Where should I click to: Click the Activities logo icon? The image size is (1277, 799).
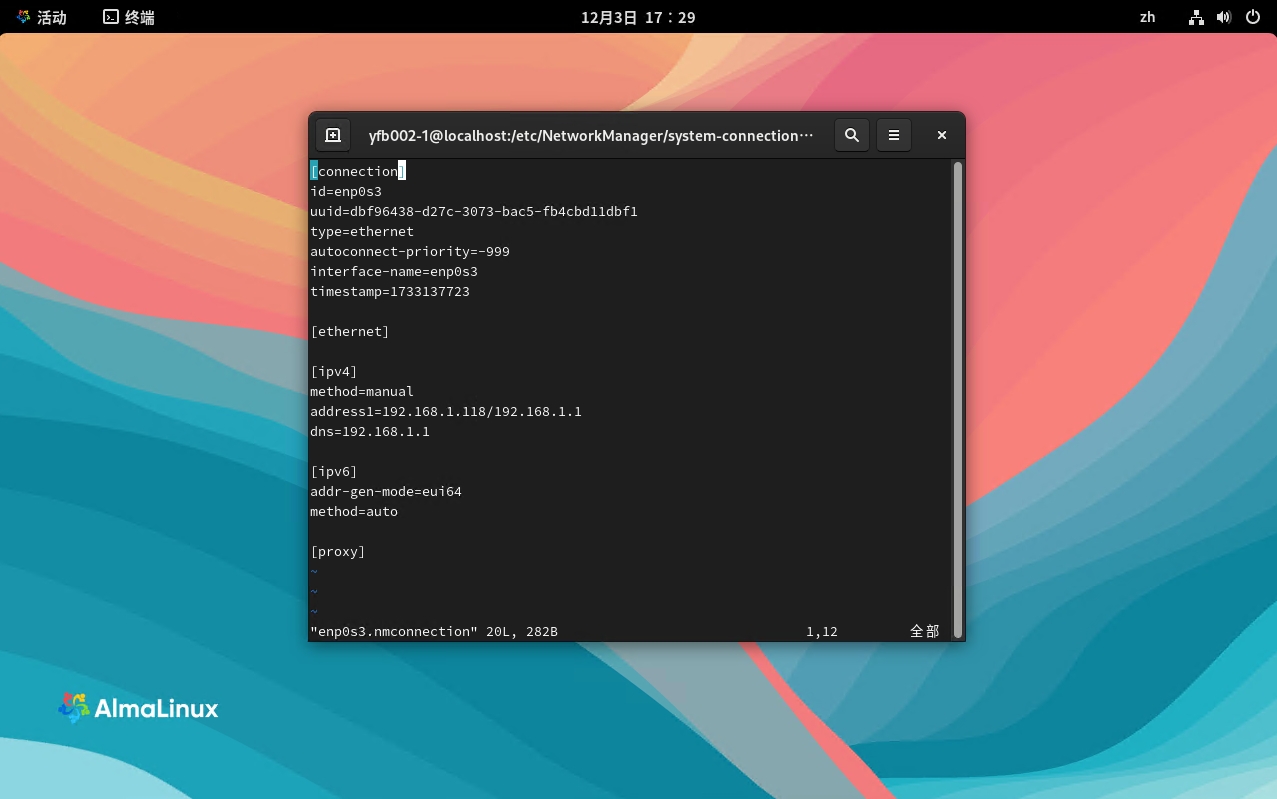tap(23, 17)
